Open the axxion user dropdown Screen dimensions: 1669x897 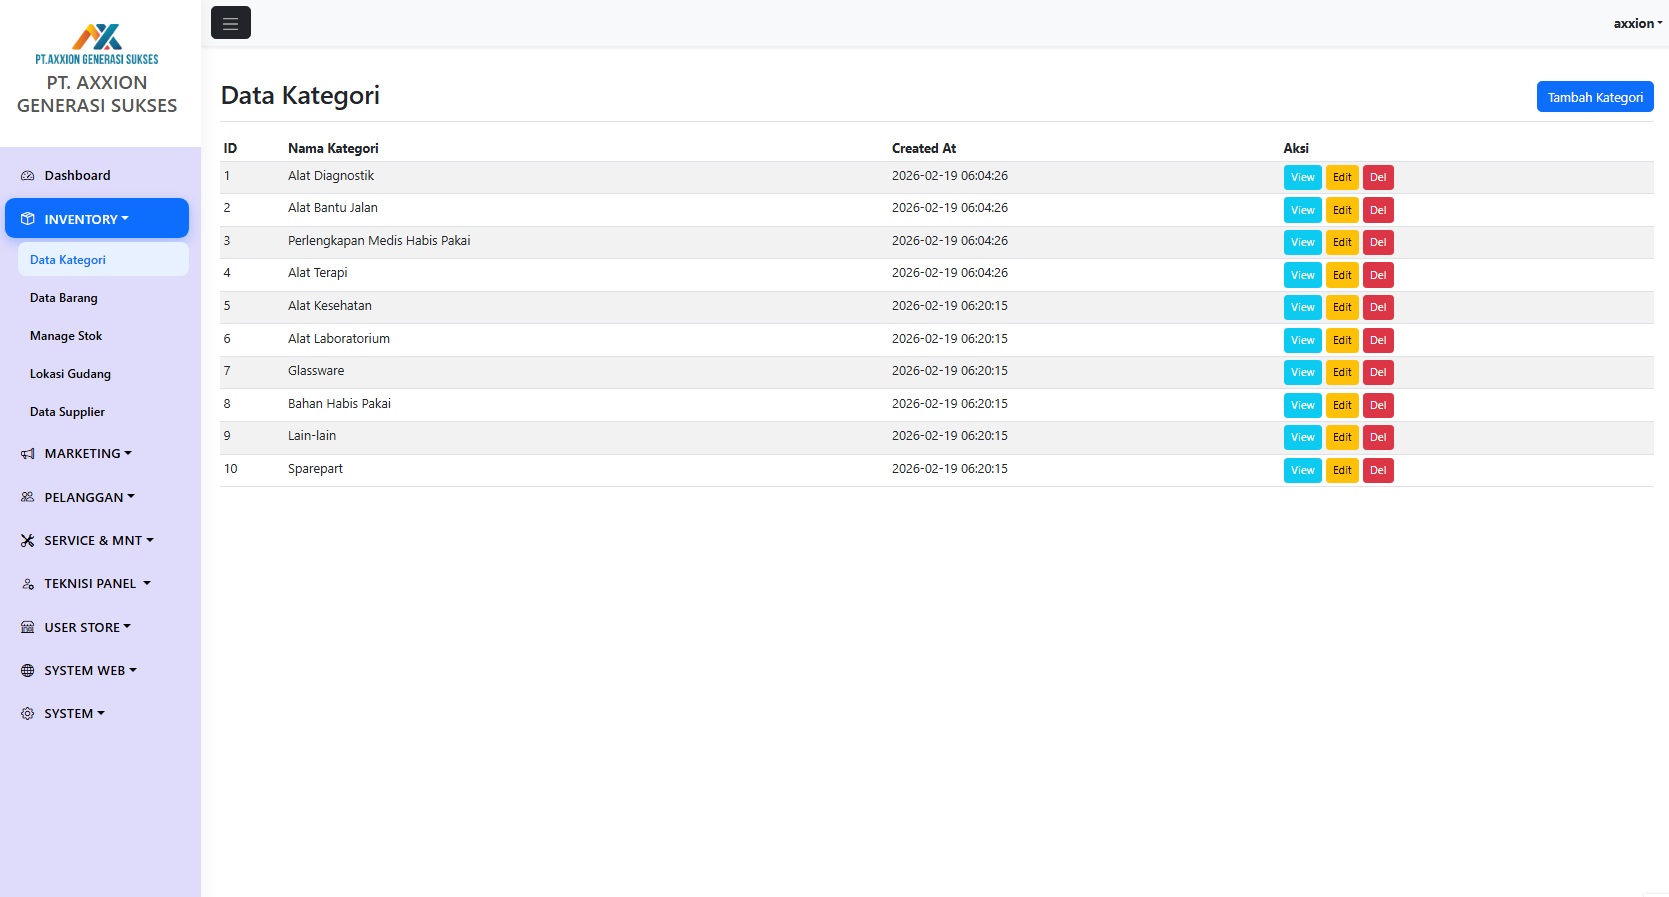1637,23
